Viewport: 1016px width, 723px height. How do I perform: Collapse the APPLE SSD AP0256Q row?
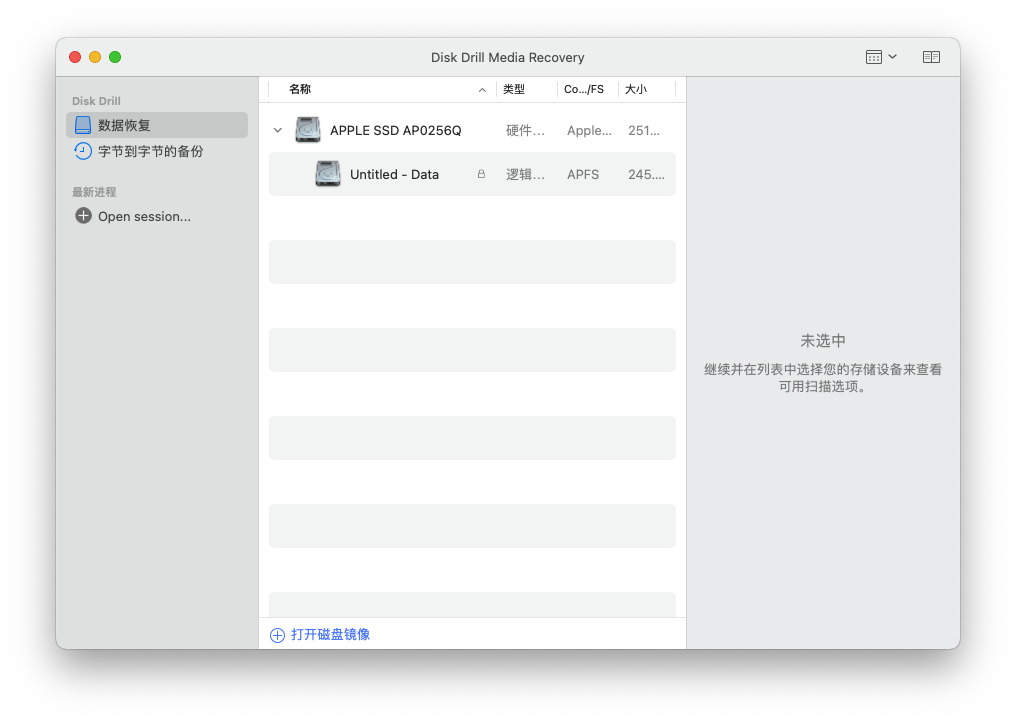point(278,130)
